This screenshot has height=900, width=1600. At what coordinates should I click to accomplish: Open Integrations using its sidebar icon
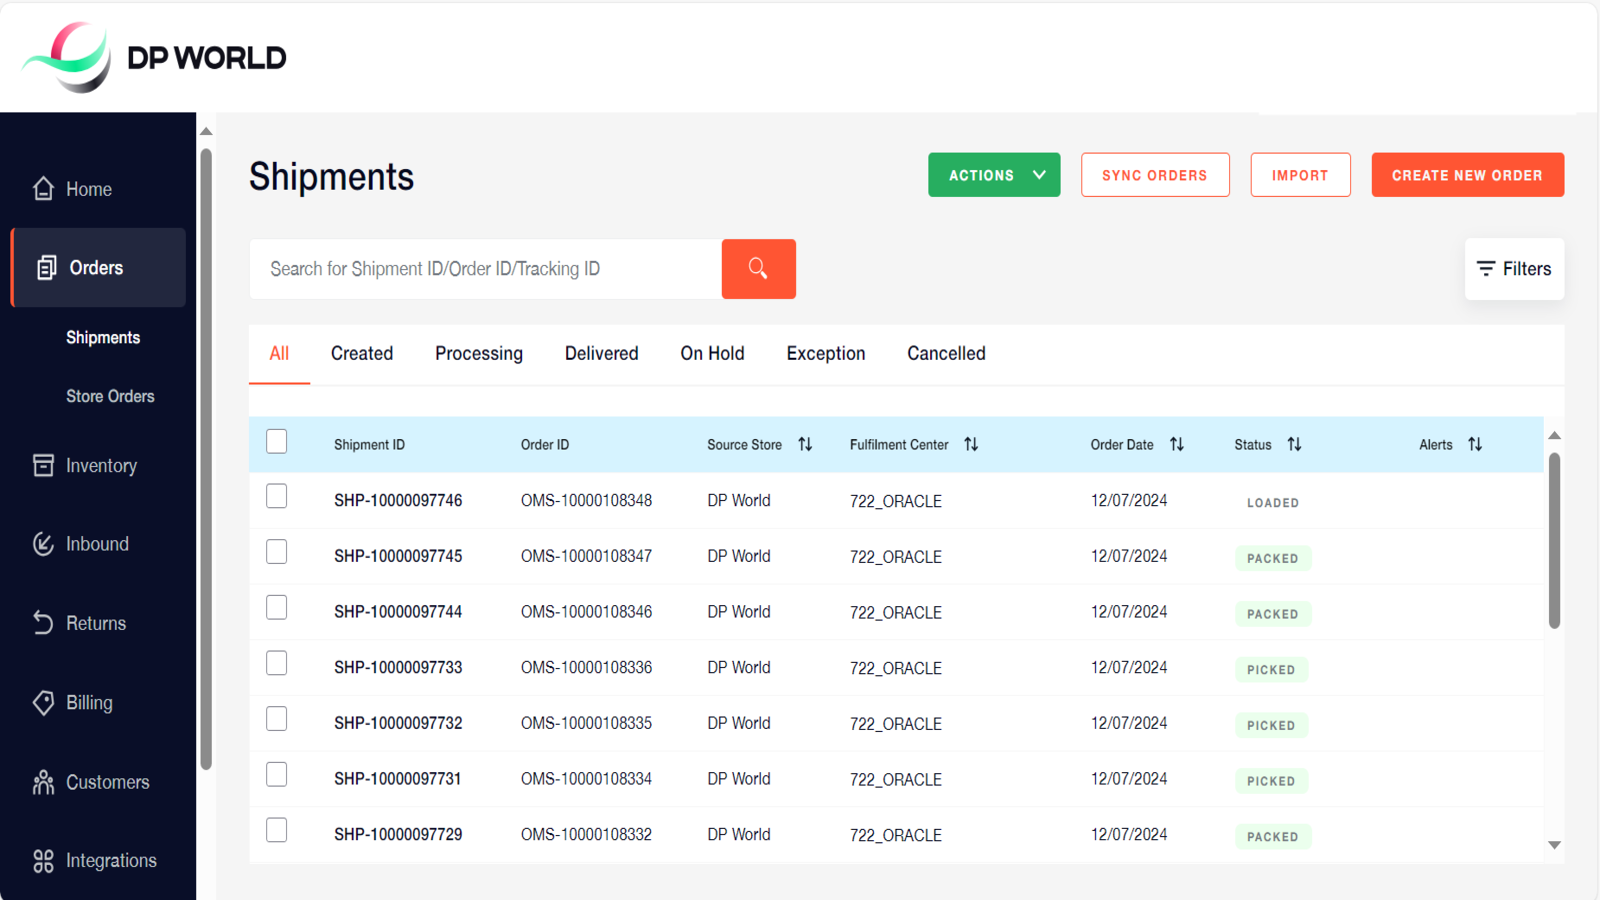click(42, 860)
